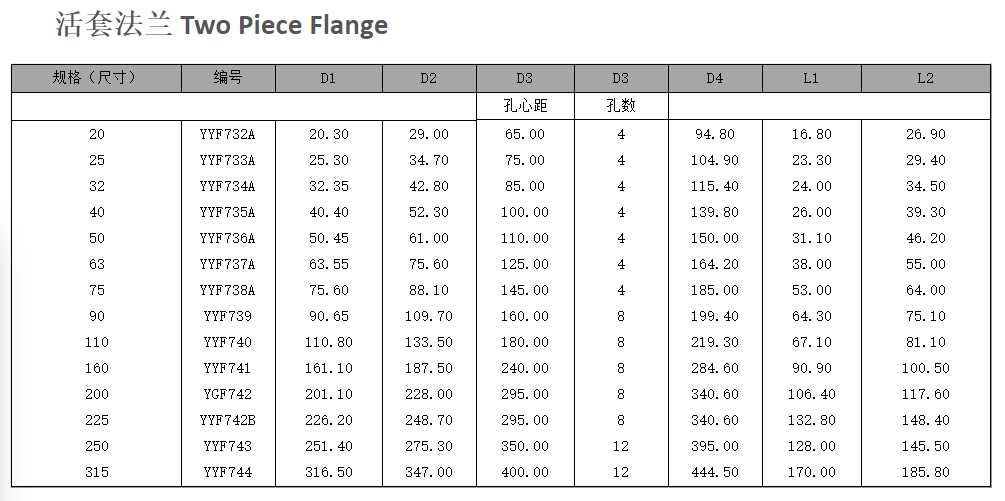The image size is (1005, 501).
Task: Click the 孔数 subheader cell
Action: [620, 106]
